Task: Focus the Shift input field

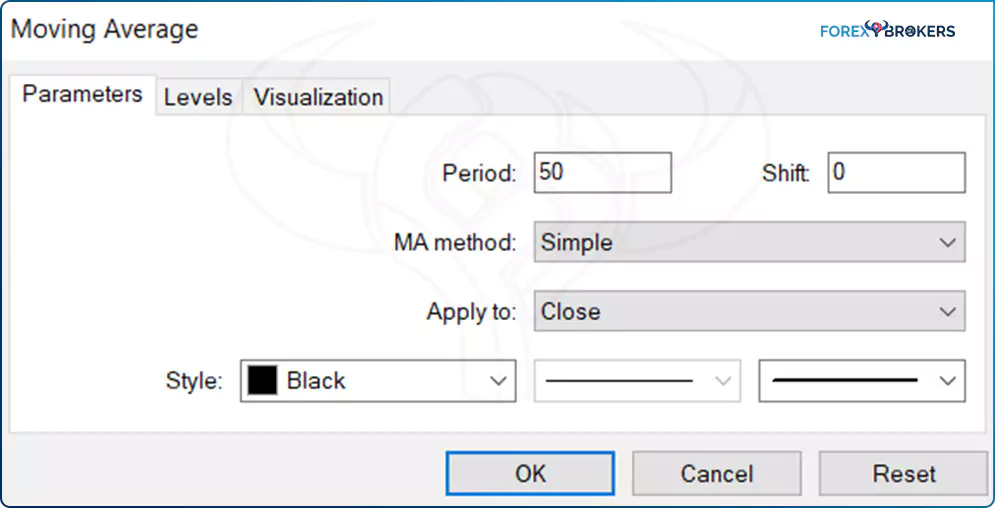Action: [x=896, y=172]
